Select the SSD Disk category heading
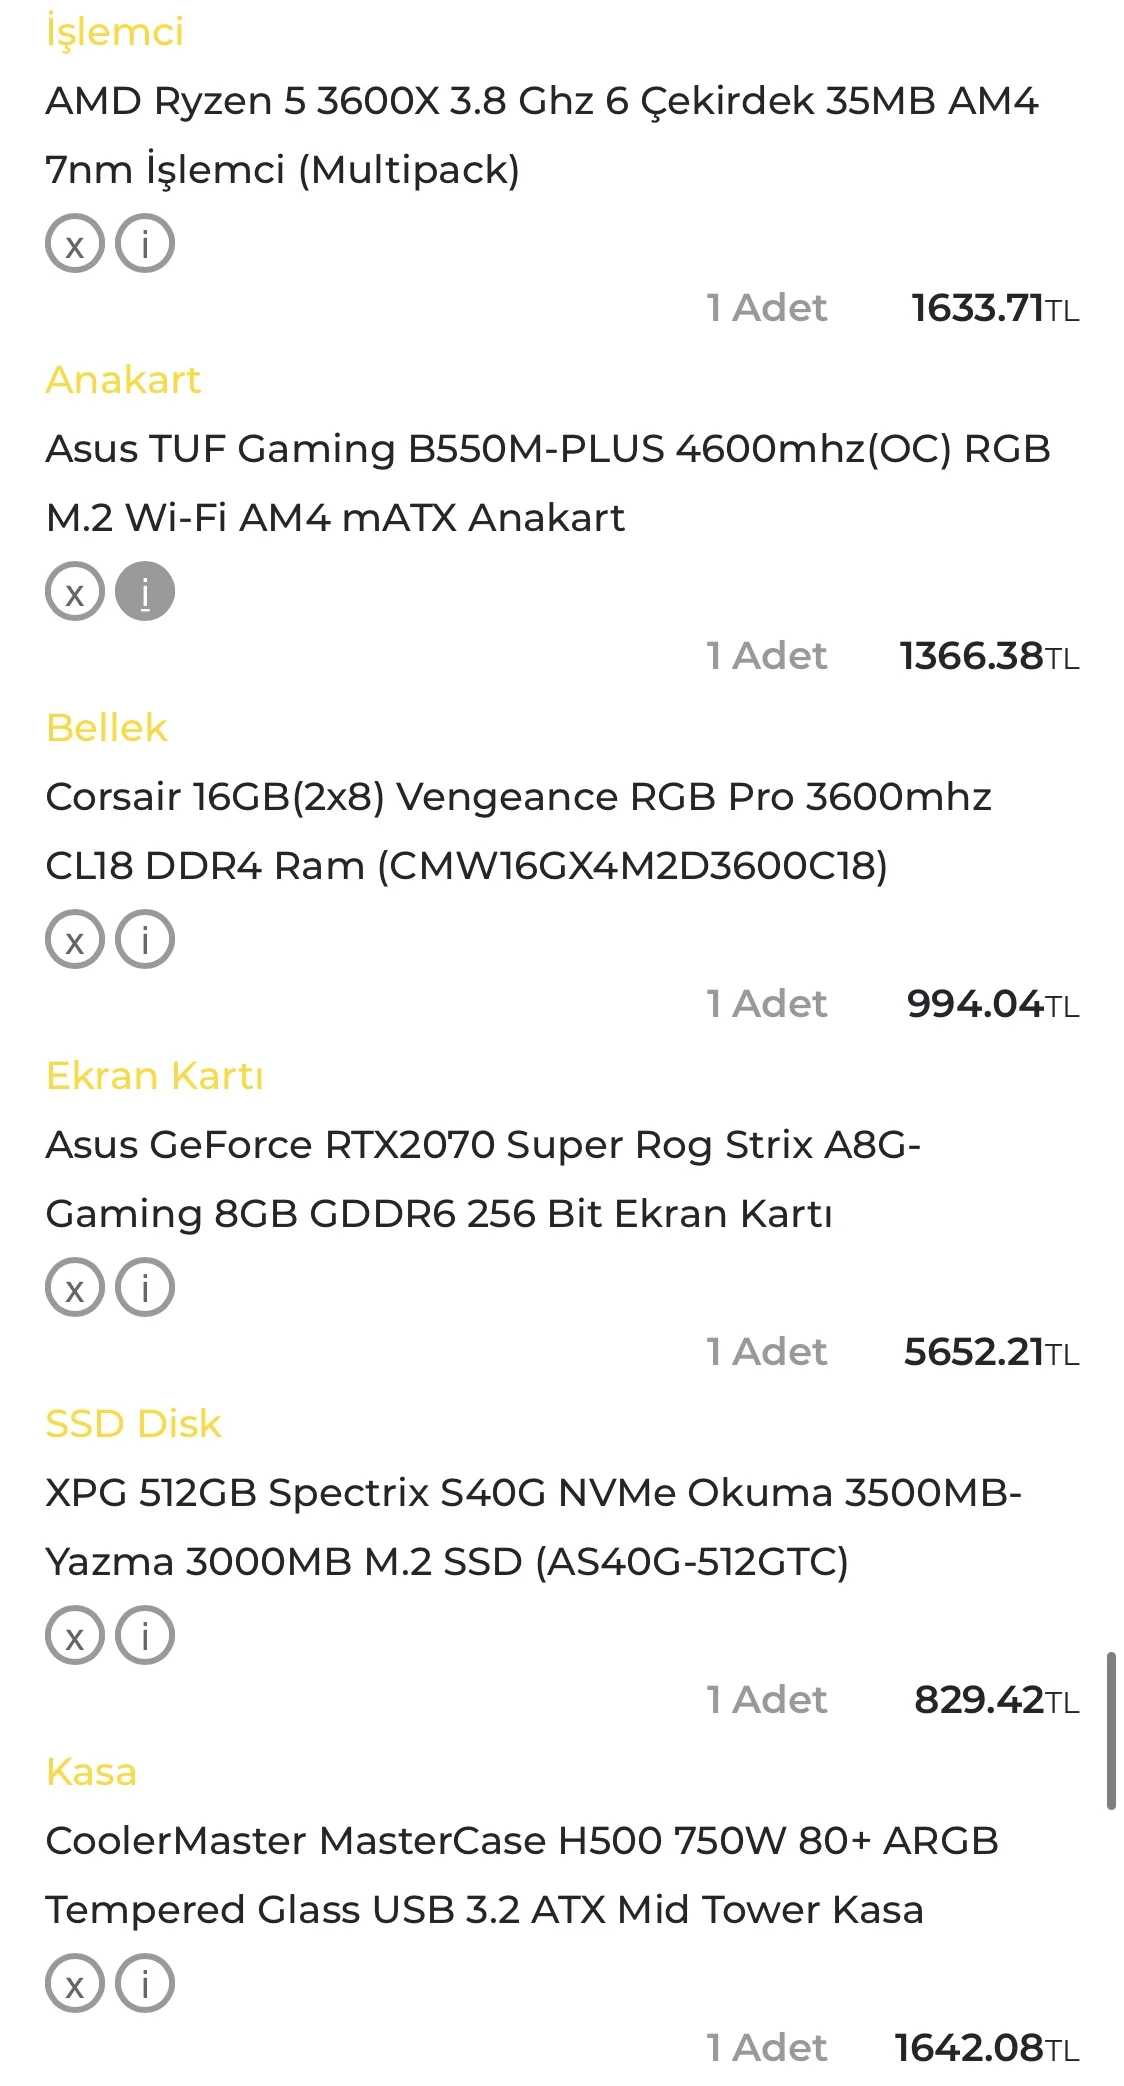 pos(133,1424)
